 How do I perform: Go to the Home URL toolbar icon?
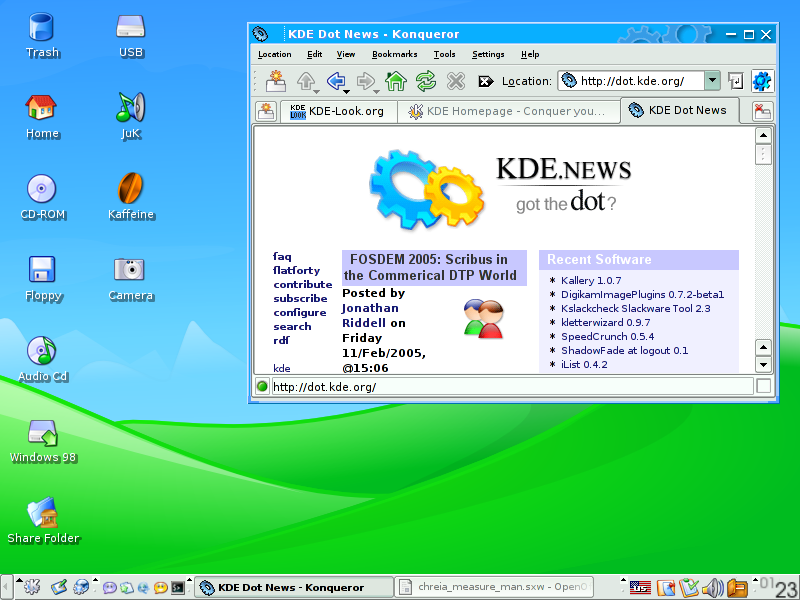coord(396,81)
